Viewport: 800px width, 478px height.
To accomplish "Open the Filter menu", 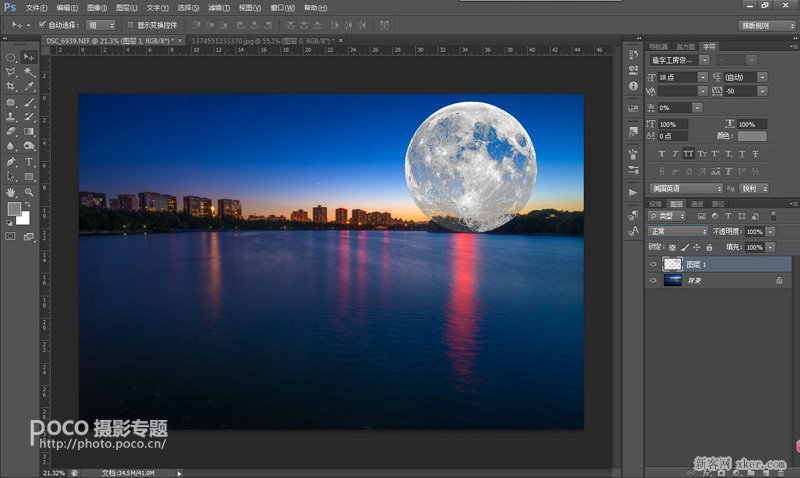I will (x=218, y=8).
